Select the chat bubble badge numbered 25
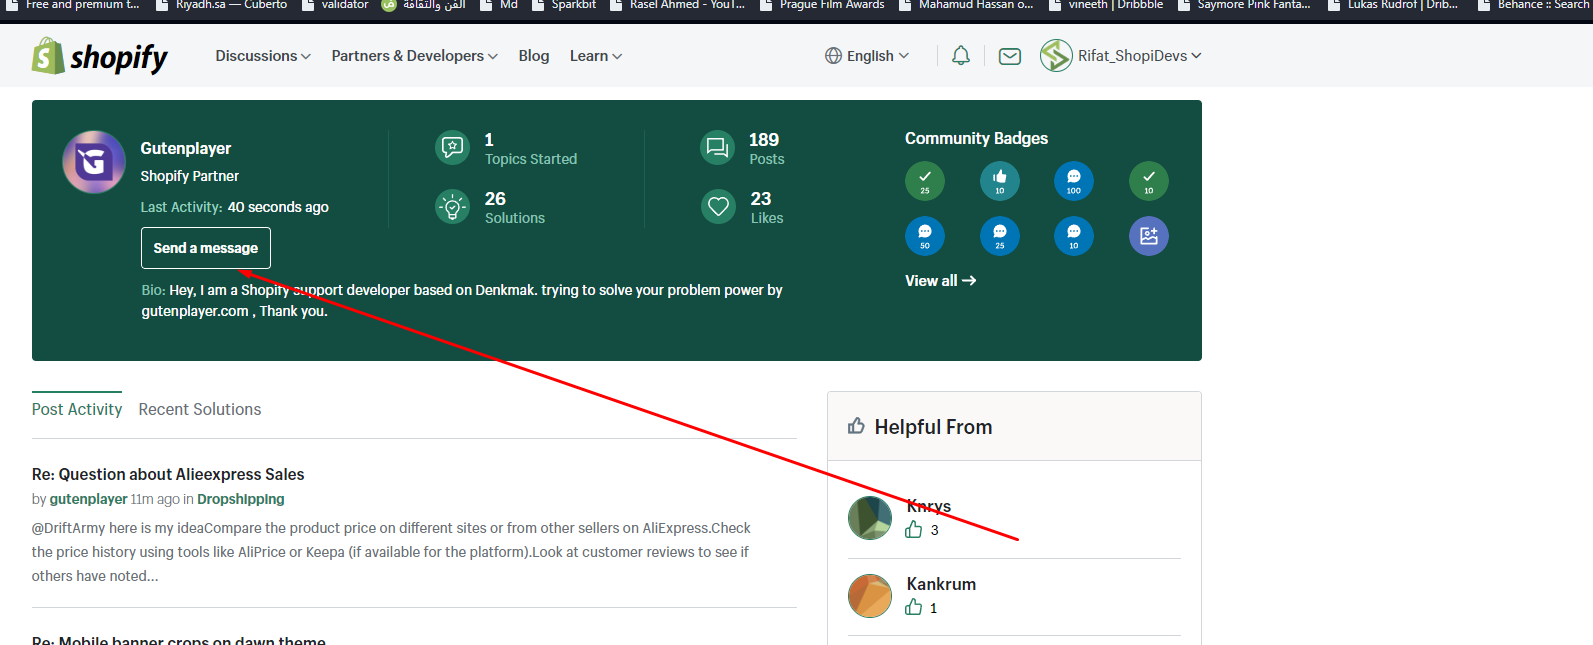 click(1000, 236)
